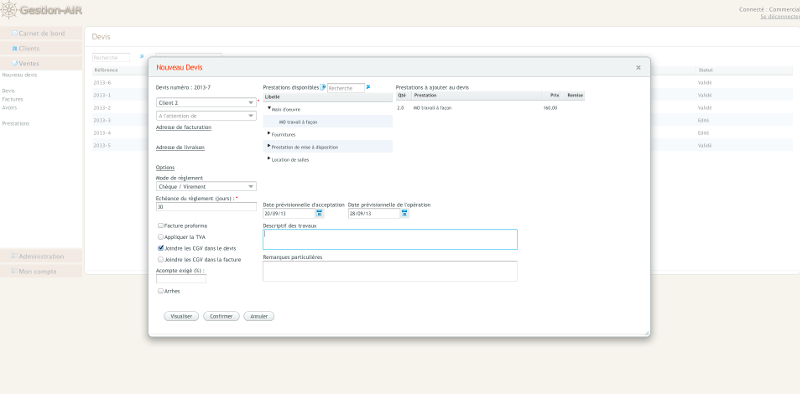Click Se déconnecter link
Viewport: 800px width, 394px height.
click(x=780, y=16)
